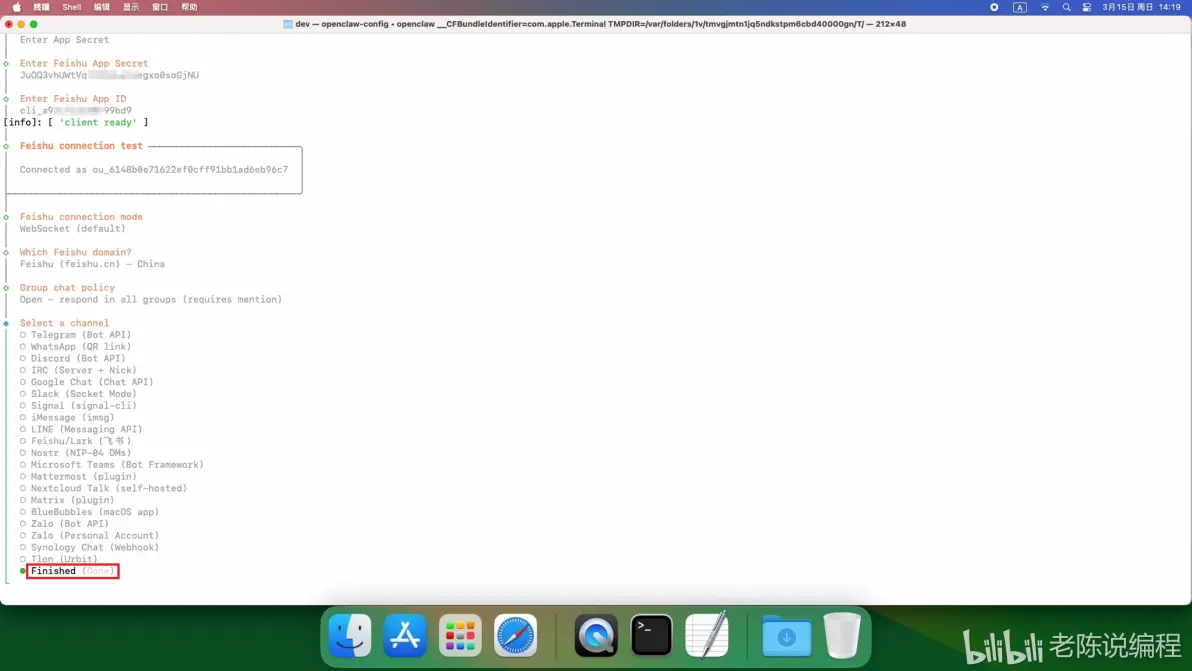Click 'WebSocket (default)' answer text

point(72,229)
